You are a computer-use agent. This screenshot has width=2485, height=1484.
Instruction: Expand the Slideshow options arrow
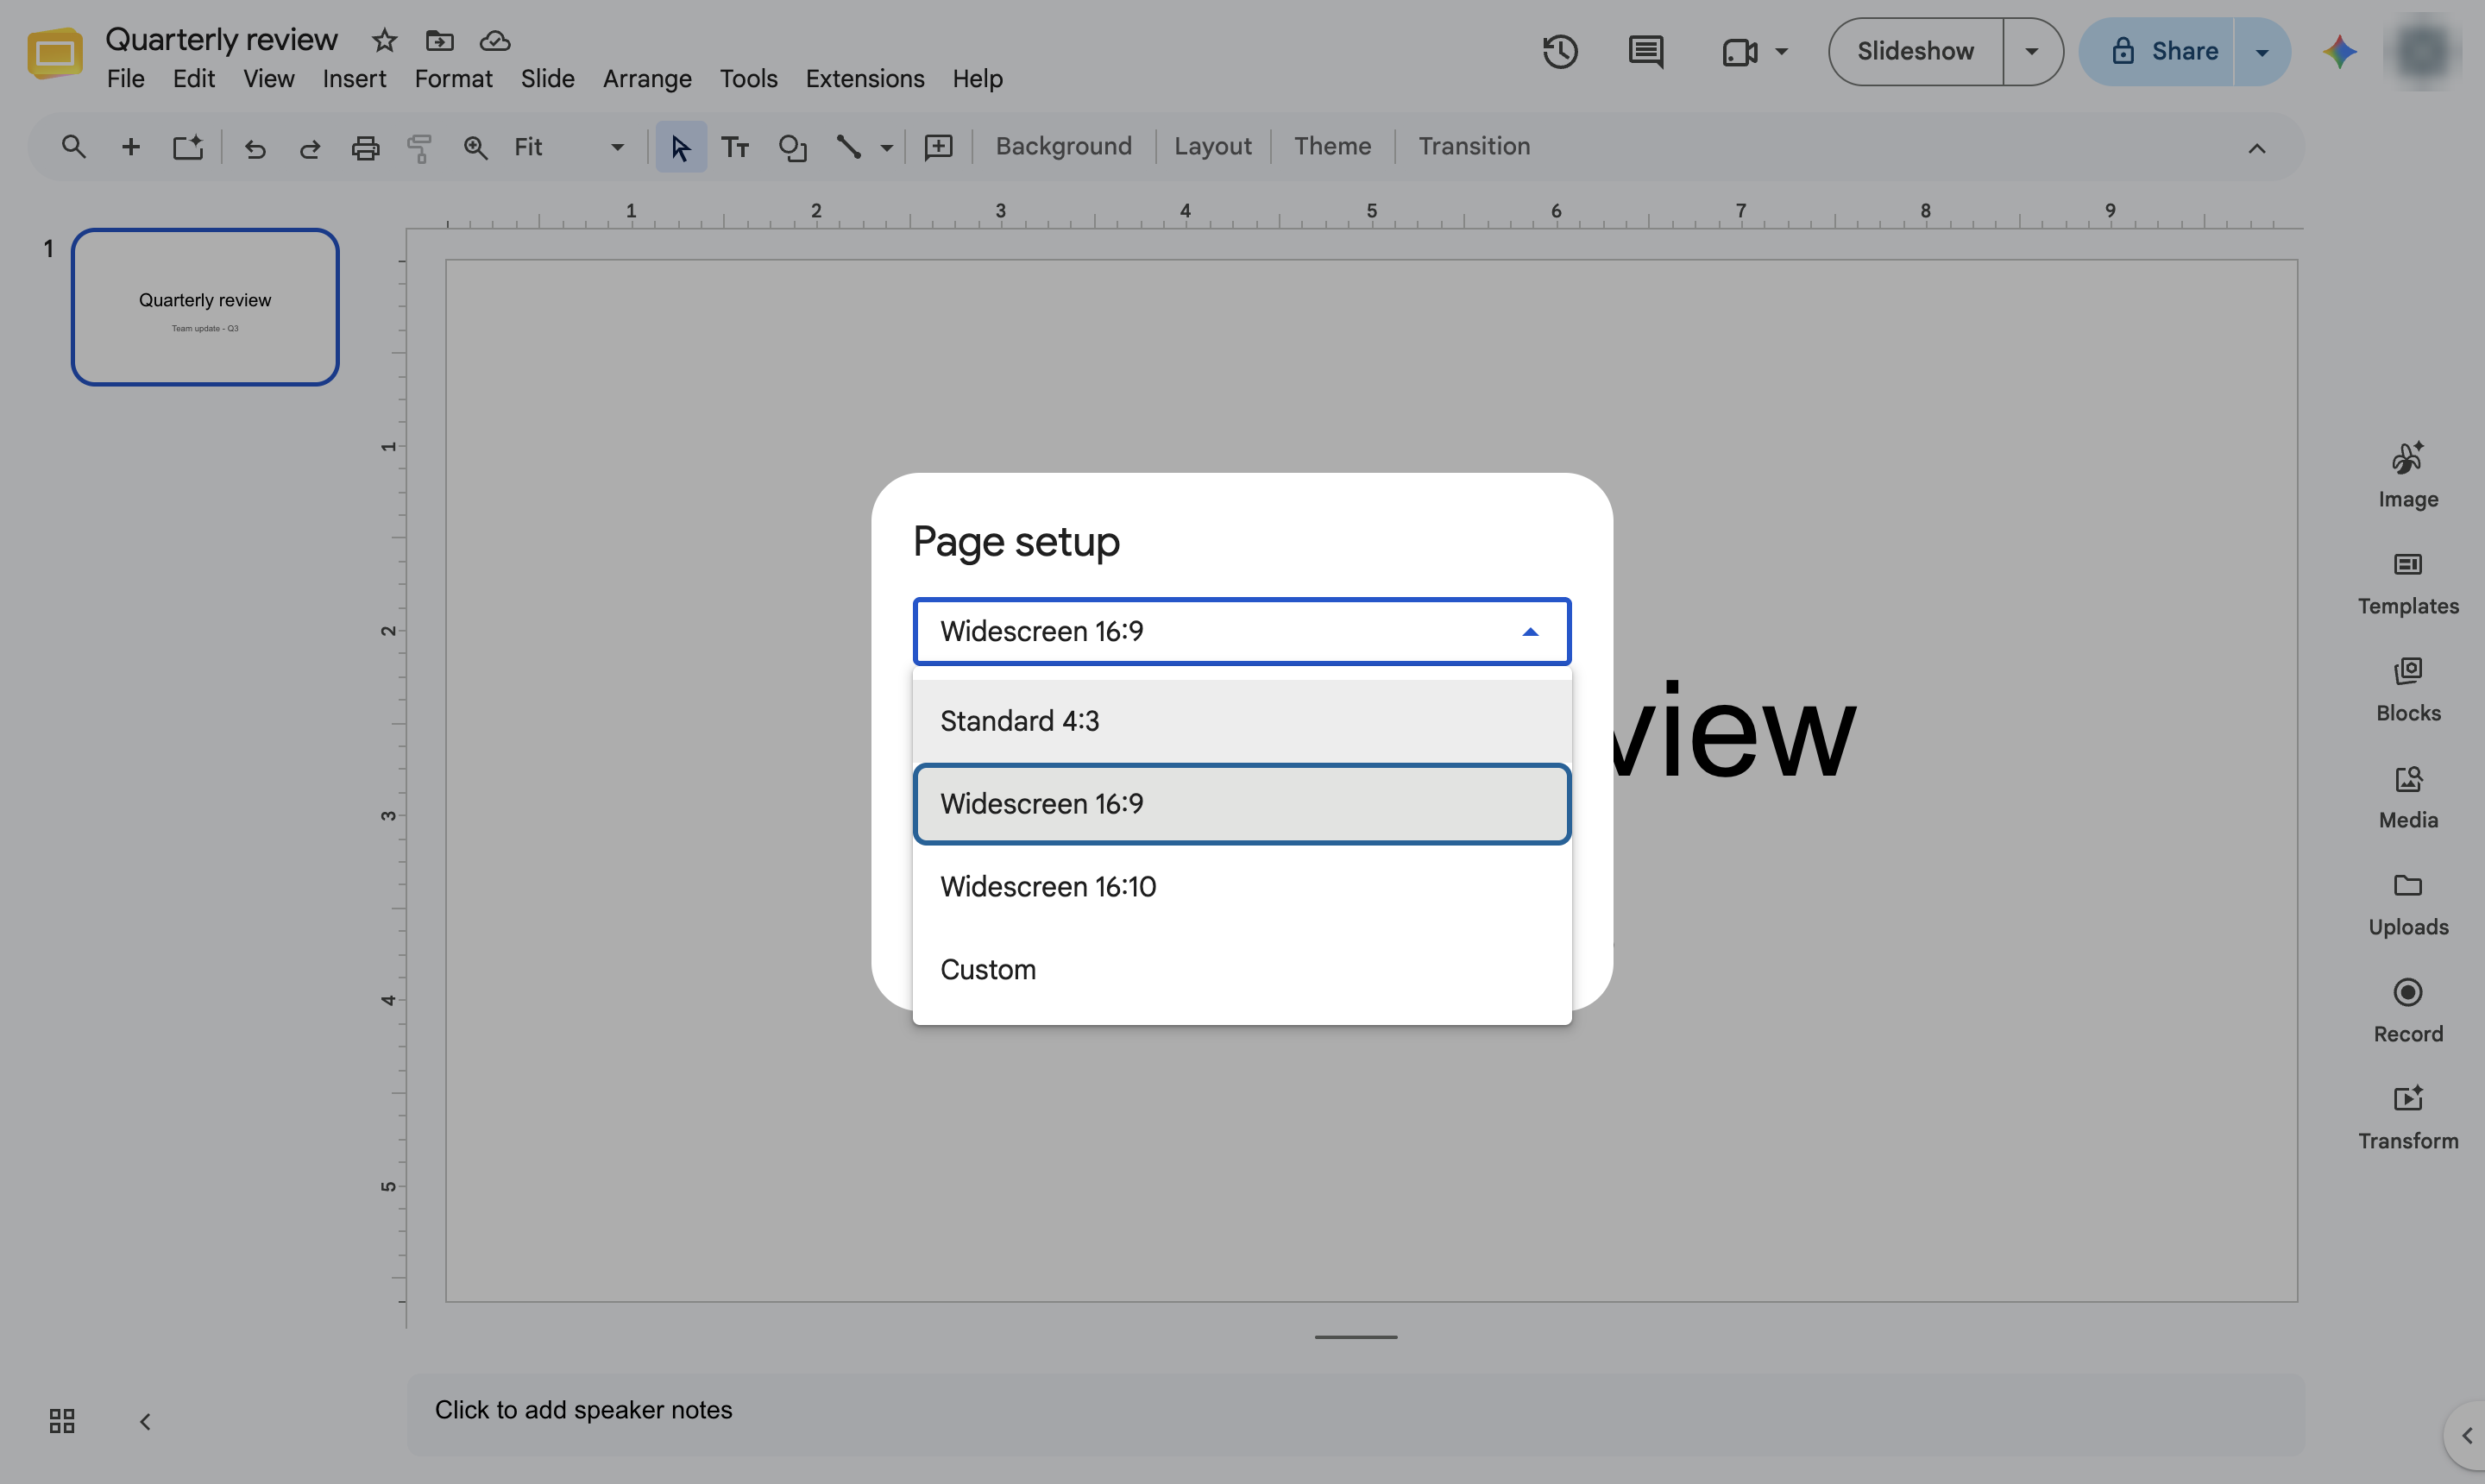[2032, 51]
